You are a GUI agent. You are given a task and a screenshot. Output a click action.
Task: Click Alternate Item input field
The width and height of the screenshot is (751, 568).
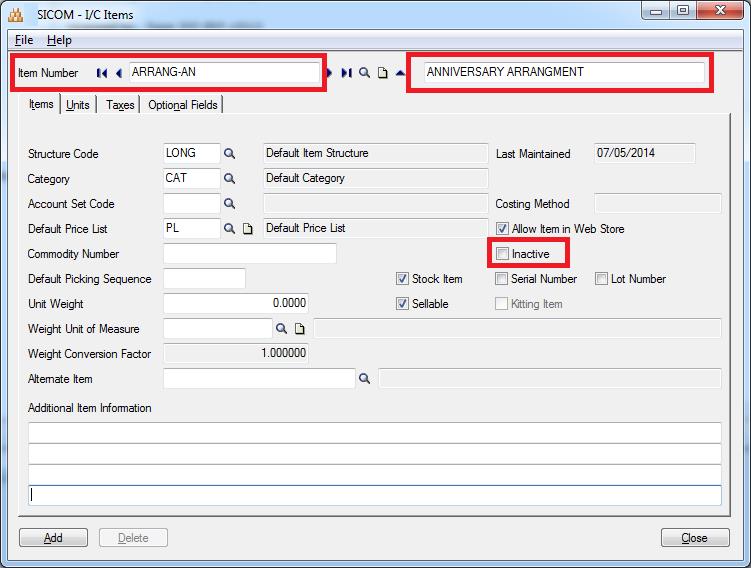[259, 378]
